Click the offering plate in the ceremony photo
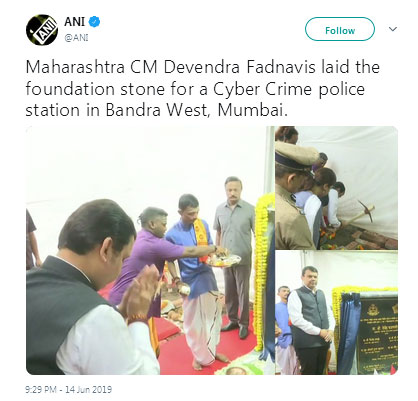 pyautogui.click(x=223, y=261)
